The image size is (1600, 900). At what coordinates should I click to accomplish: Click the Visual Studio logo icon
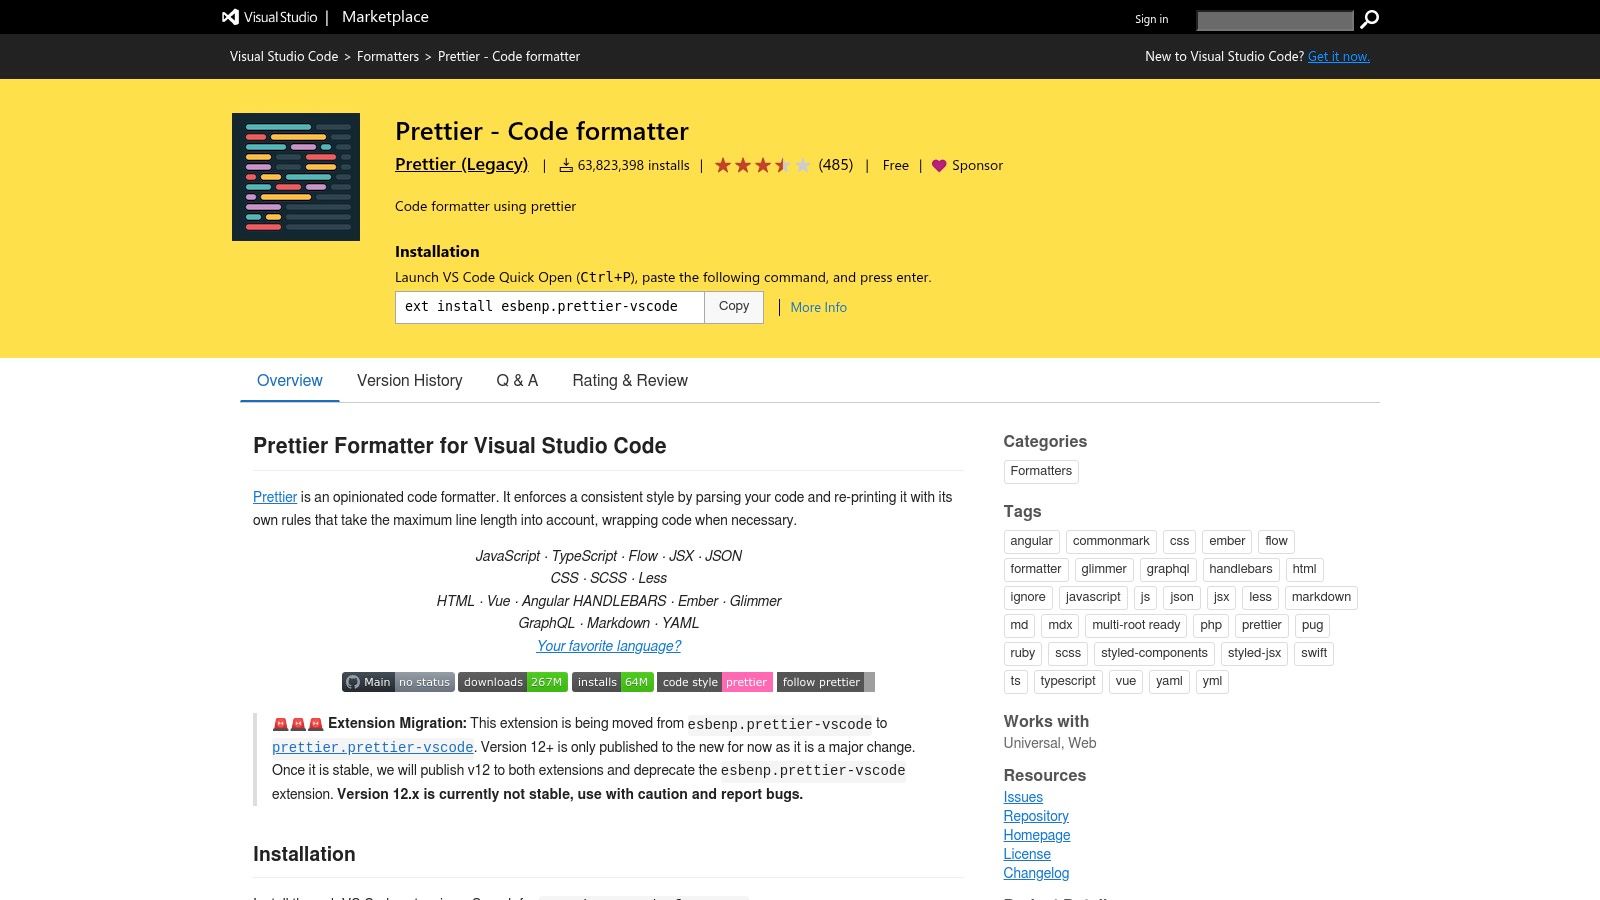click(228, 16)
